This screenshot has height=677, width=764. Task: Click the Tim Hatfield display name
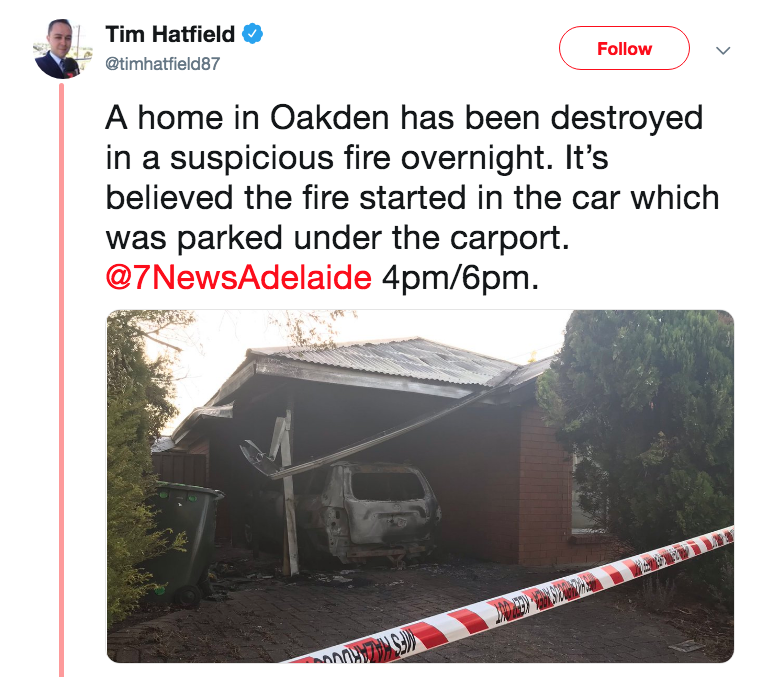tap(170, 34)
